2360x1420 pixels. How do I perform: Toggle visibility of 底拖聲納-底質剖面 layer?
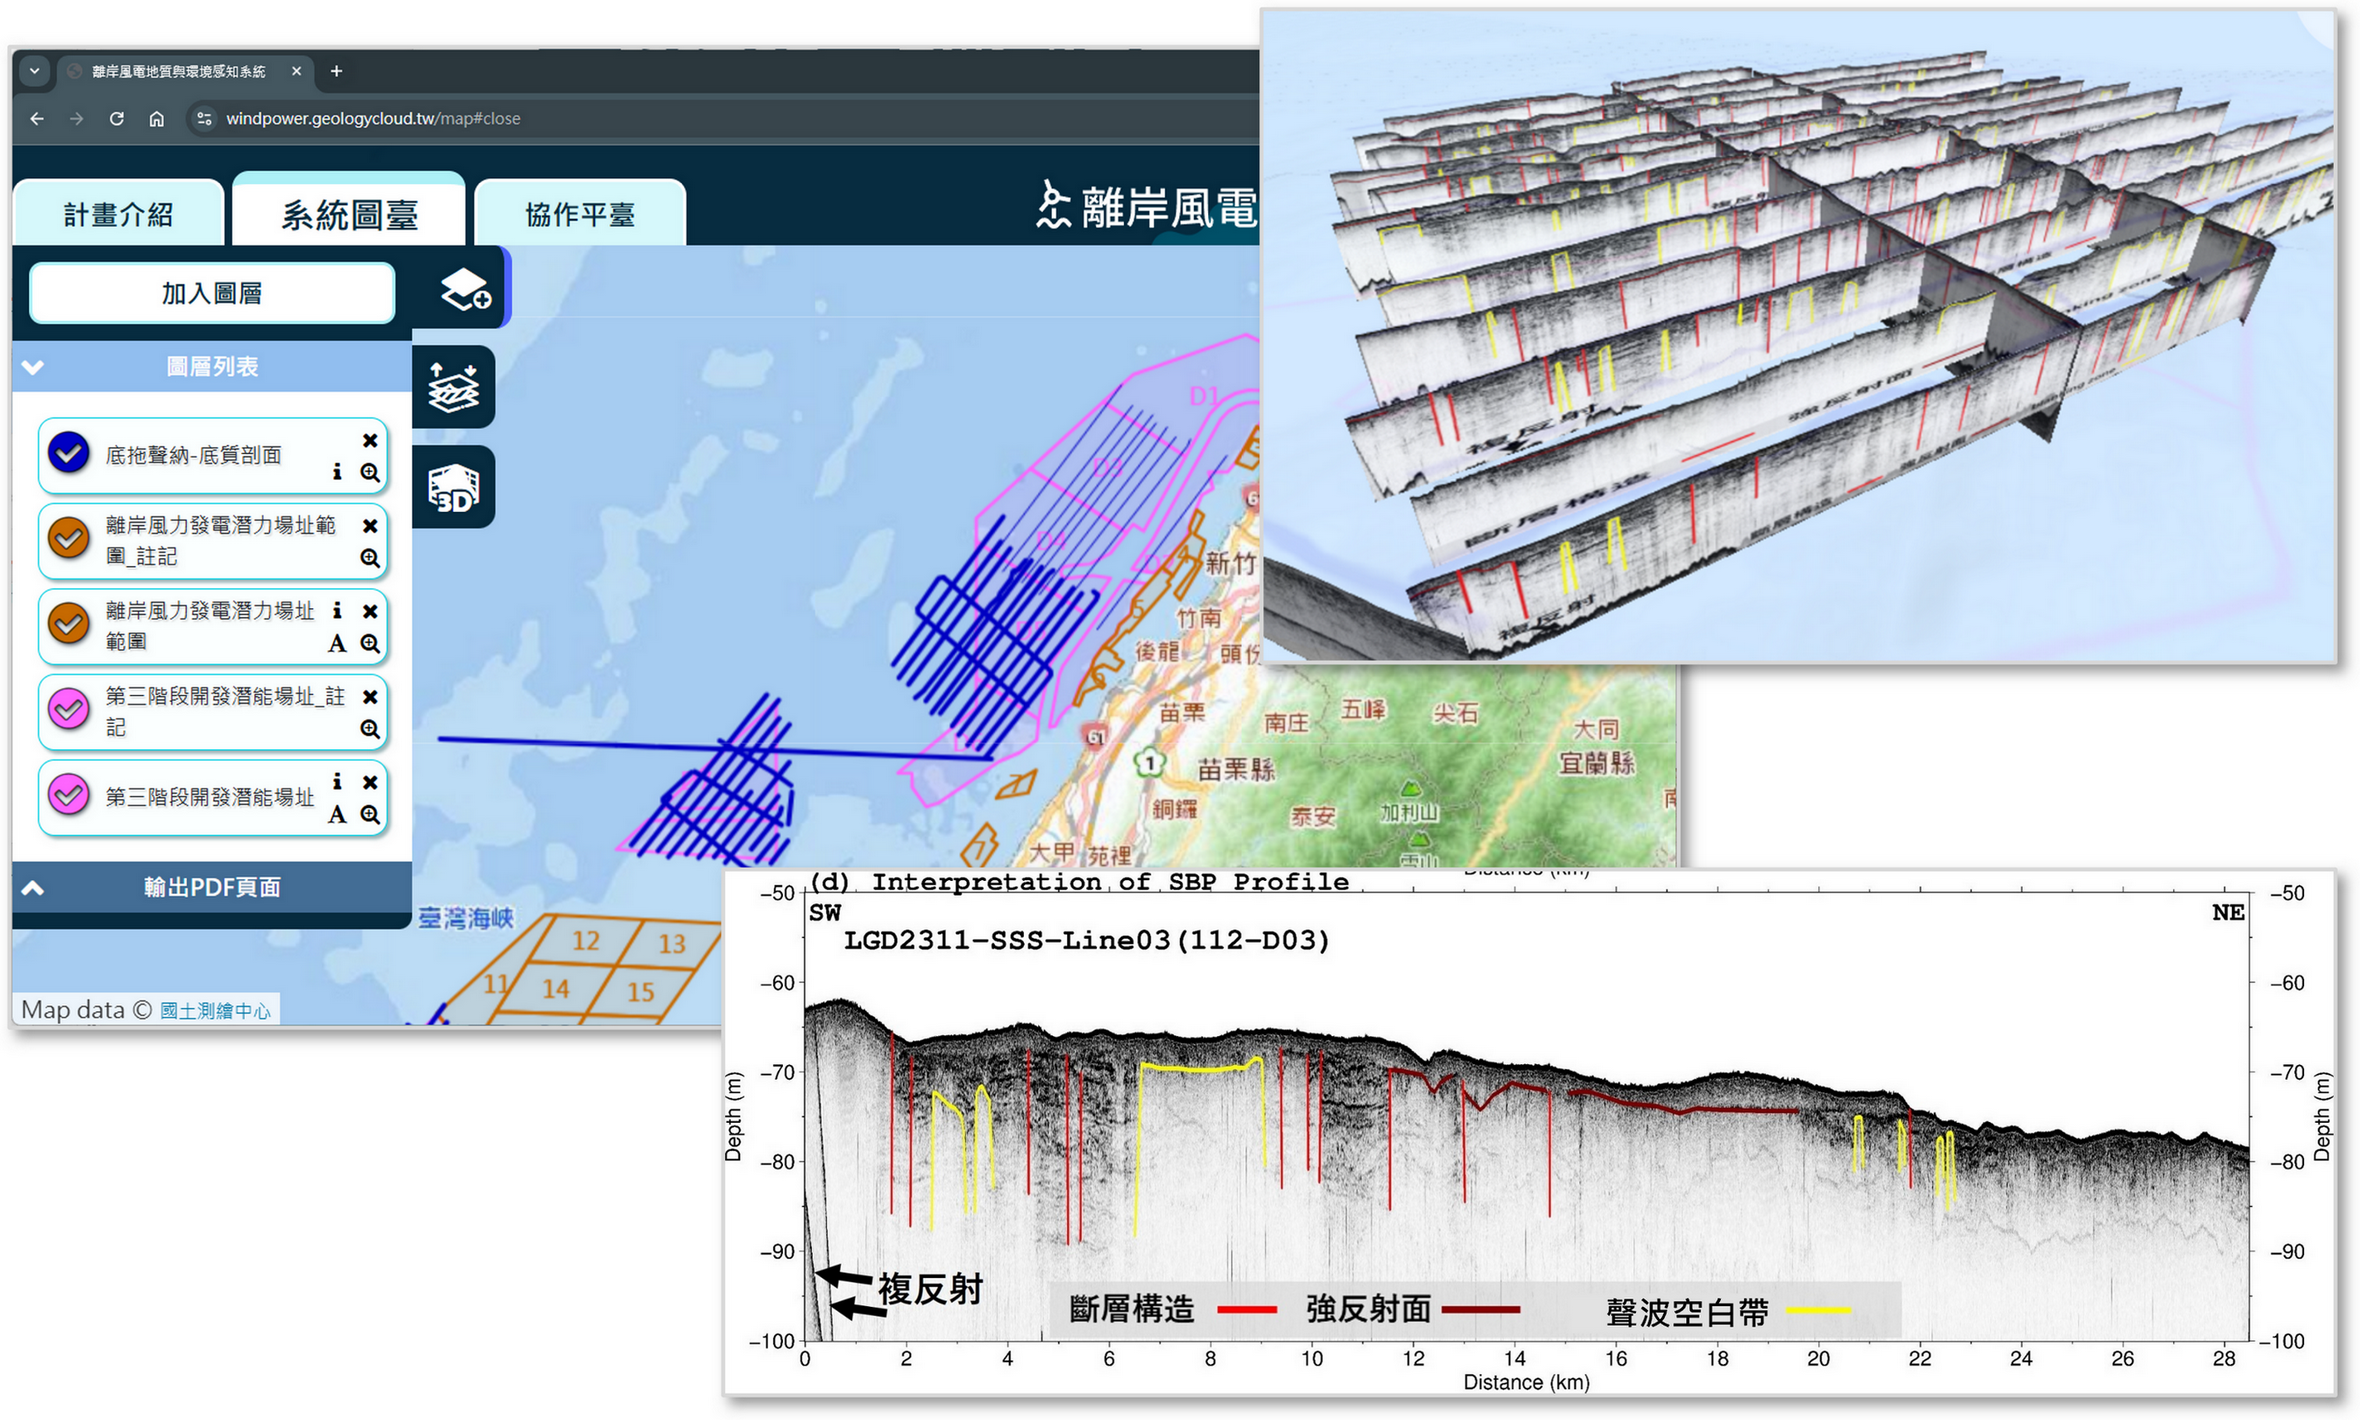(x=69, y=453)
